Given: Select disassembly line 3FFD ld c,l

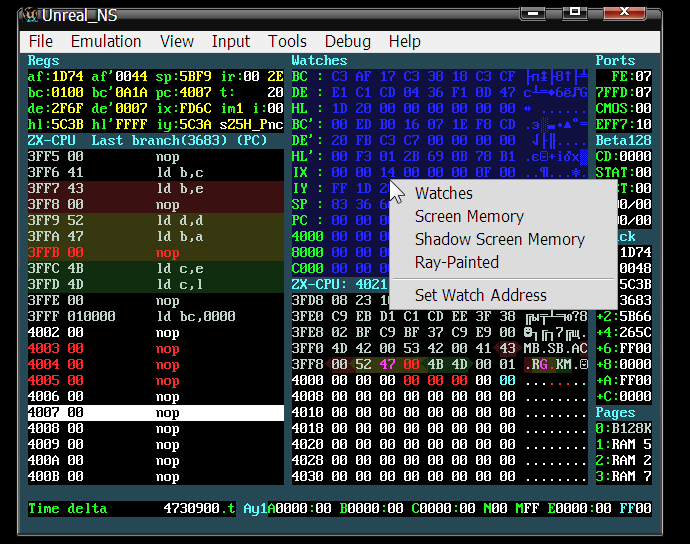Looking at the screenshot, I should (x=156, y=284).
